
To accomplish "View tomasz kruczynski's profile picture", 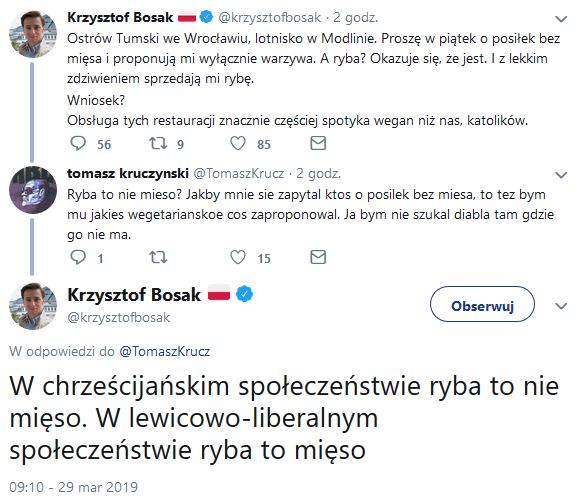I will (x=33, y=190).
